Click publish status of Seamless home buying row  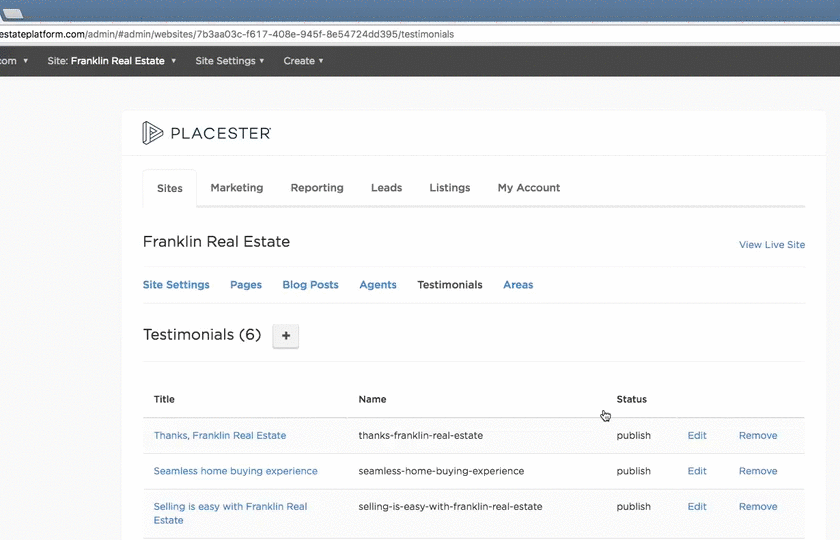pyautogui.click(x=633, y=471)
